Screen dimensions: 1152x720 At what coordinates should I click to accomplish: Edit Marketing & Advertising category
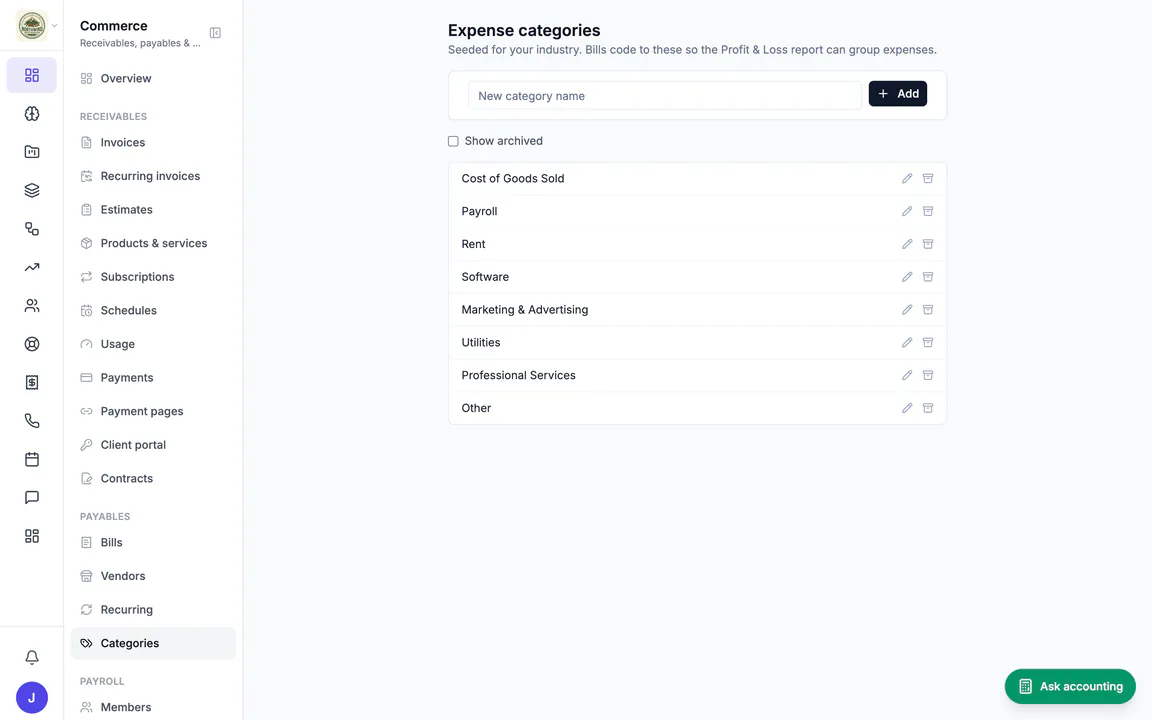[x=907, y=309]
